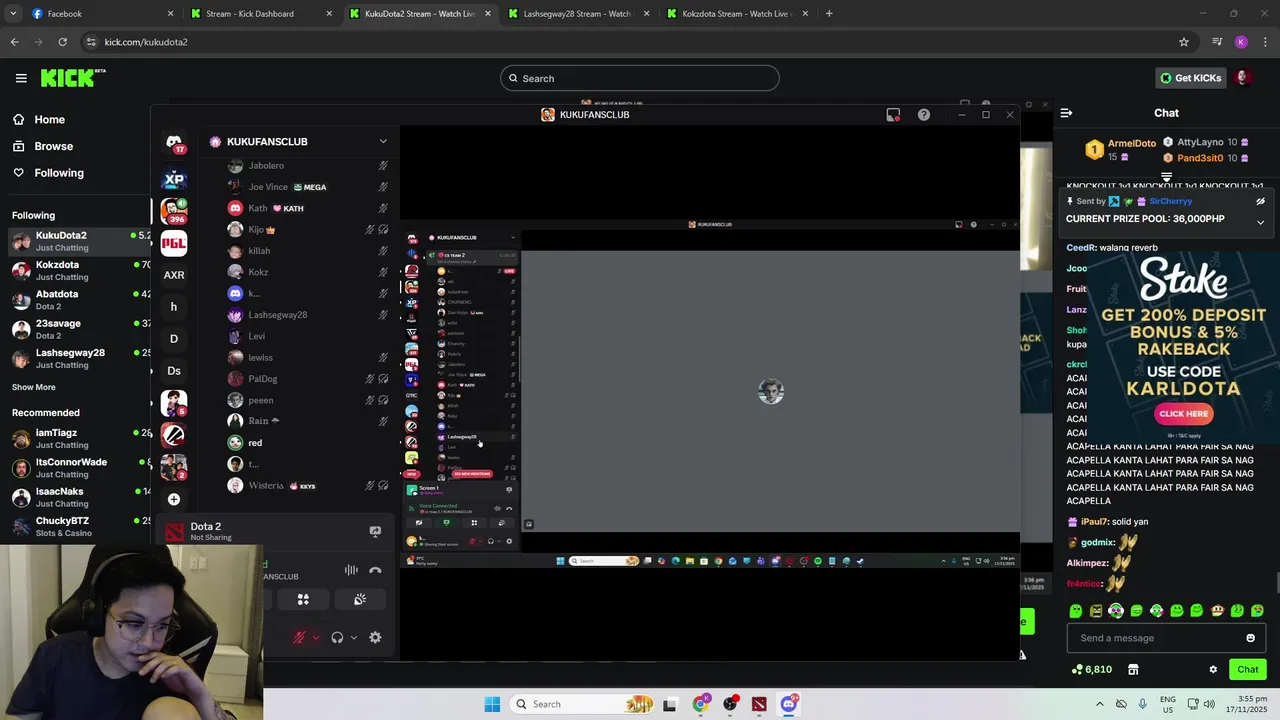Open Kick Following page
The image size is (1280, 720).
[48, 173]
